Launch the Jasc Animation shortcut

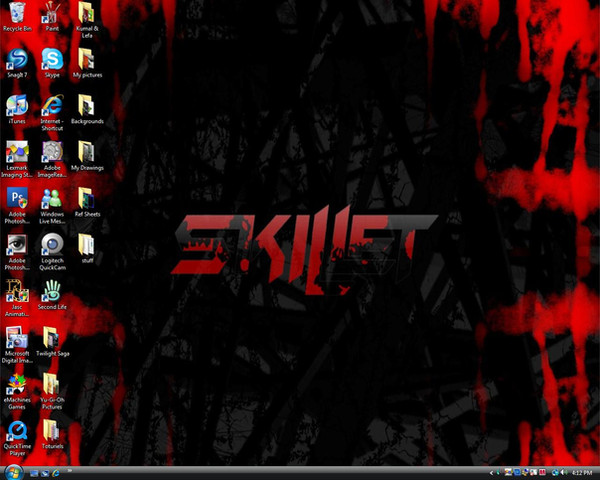coord(17,298)
